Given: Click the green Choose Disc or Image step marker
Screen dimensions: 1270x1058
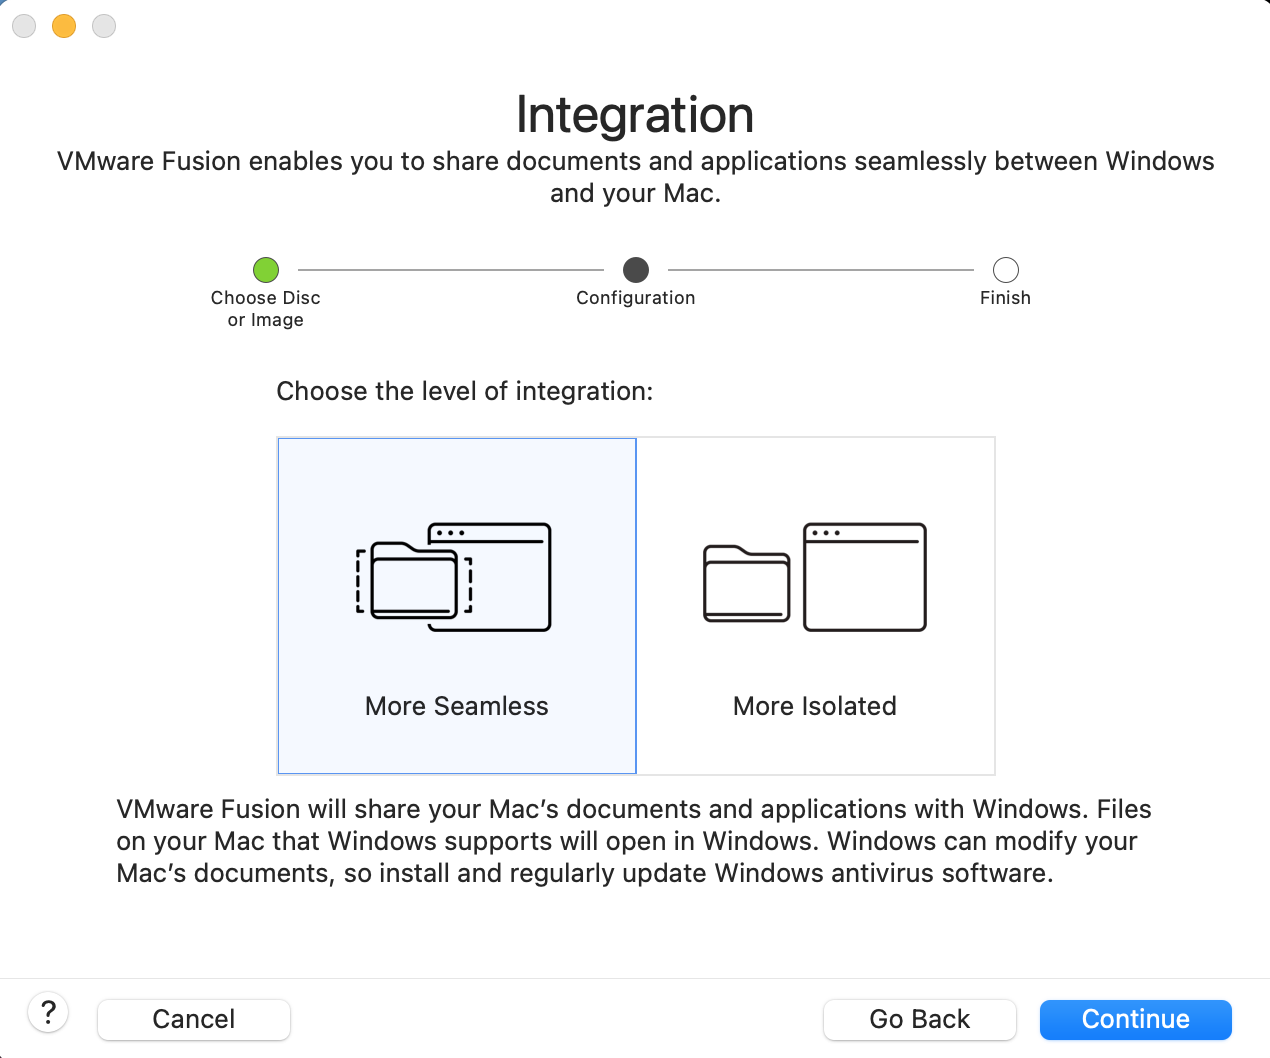Looking at the screenshot, I should click(x=266, y=270).
